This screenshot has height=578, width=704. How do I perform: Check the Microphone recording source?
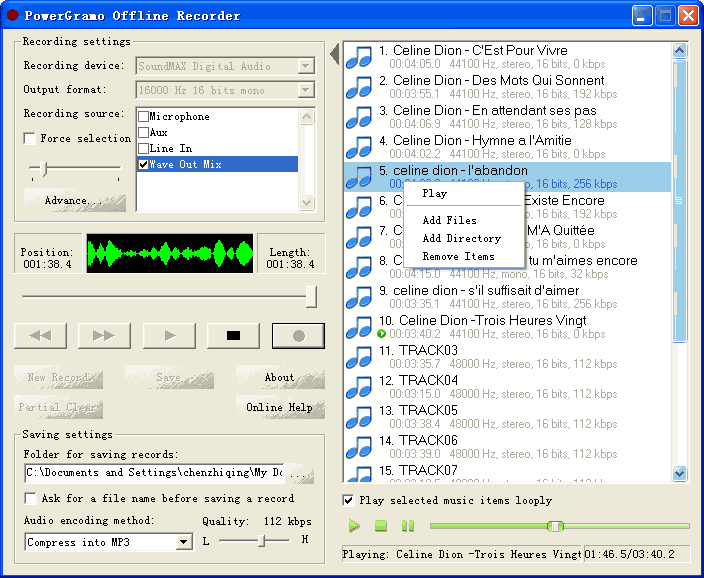(144, 117)
